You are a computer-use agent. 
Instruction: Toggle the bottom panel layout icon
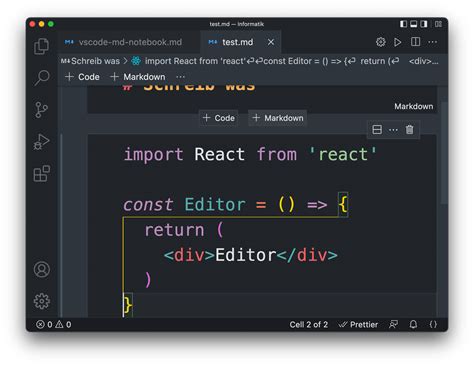414,24
